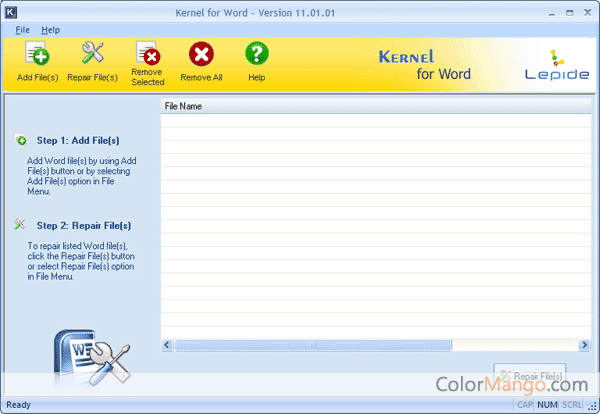Click the resize grip in status bar corner

pos(593,406)
